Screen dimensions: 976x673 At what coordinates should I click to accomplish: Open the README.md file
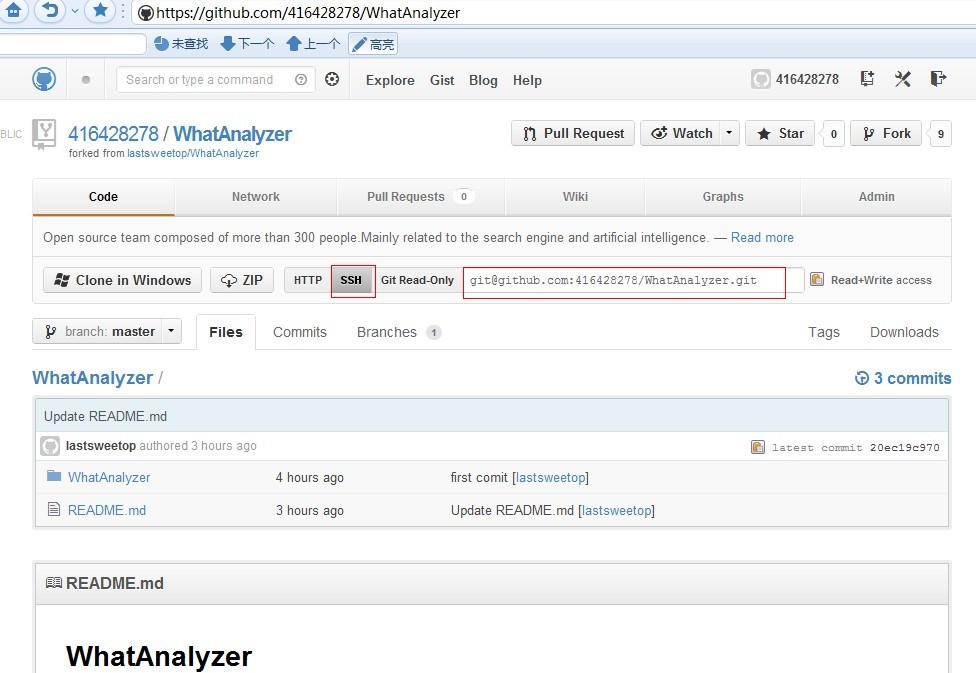106,510
